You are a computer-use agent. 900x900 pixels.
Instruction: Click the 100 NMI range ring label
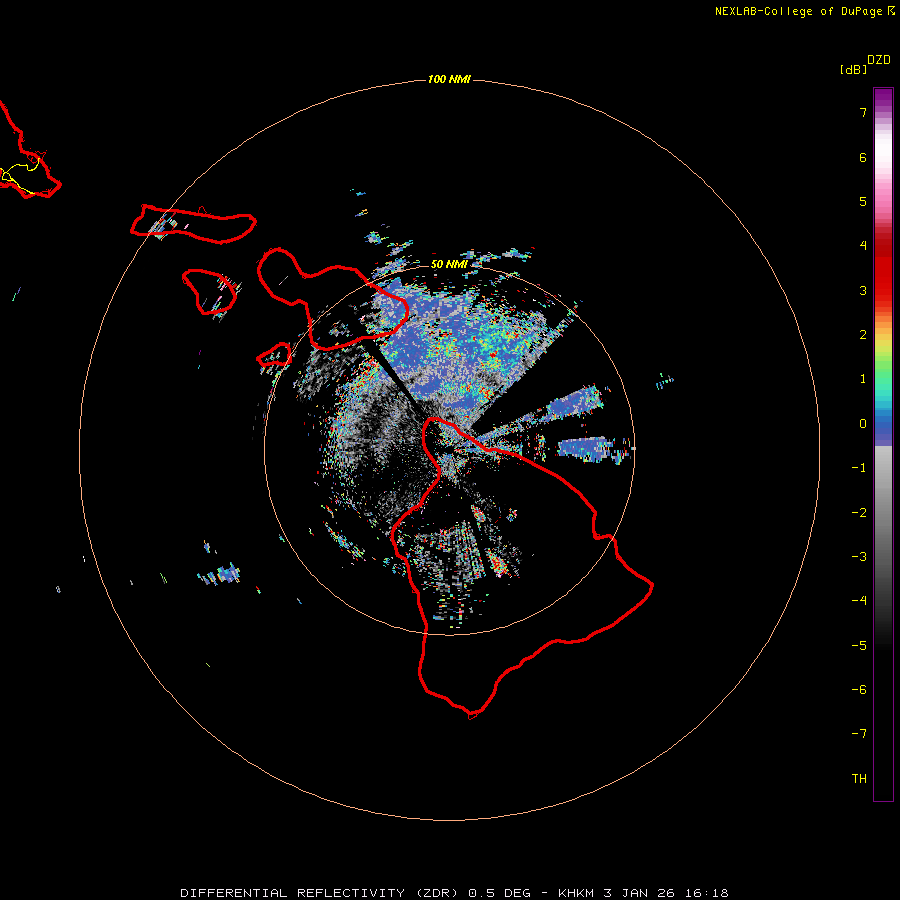(449, 79)
